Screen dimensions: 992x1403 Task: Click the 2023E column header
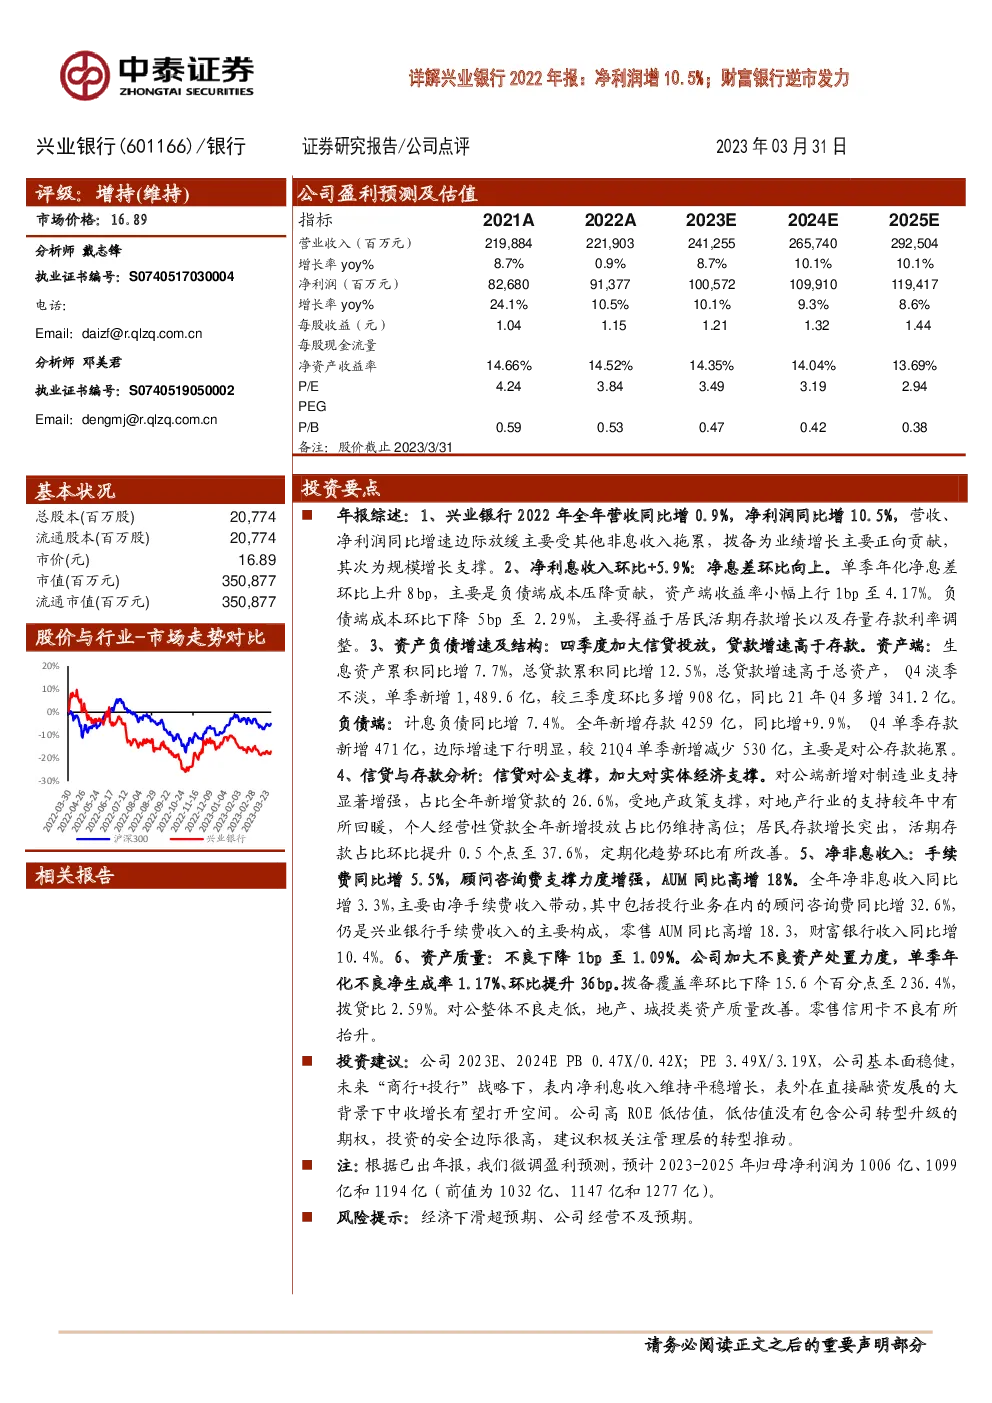pos(711,220)
